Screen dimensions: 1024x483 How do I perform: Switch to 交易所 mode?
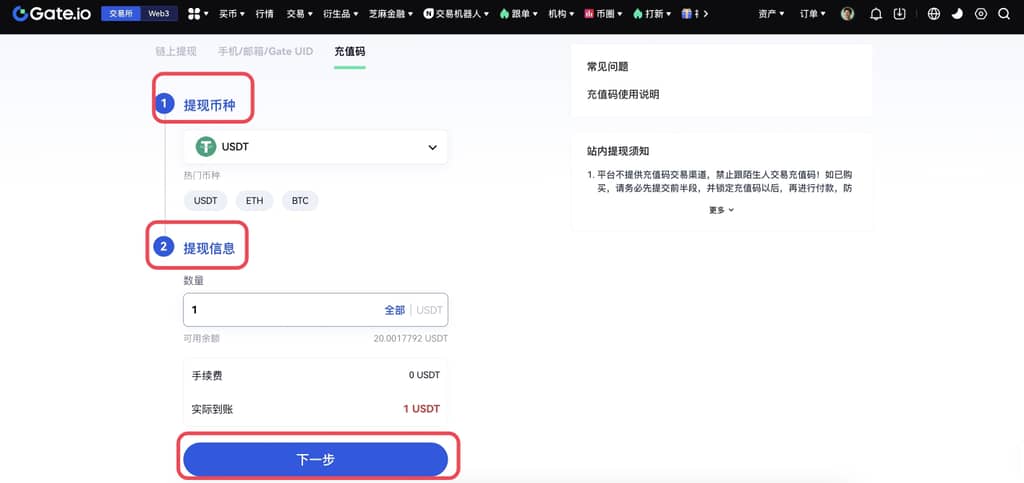coord(119,14)
